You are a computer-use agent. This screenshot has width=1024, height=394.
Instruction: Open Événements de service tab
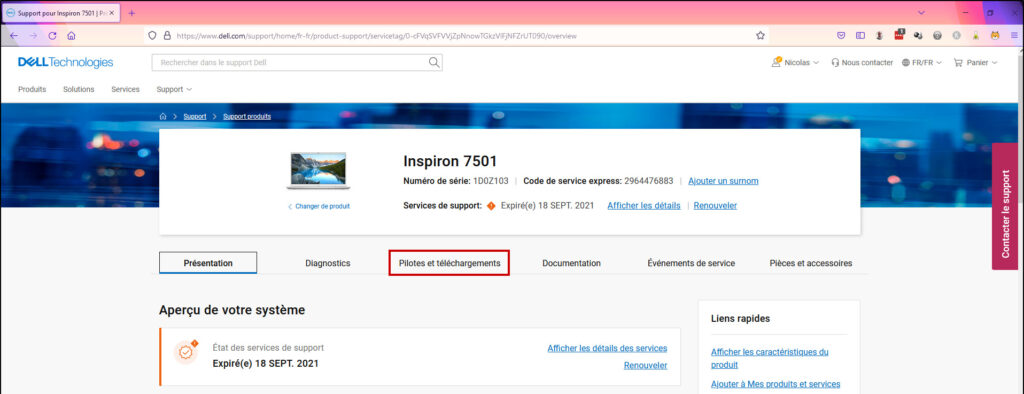691,263
